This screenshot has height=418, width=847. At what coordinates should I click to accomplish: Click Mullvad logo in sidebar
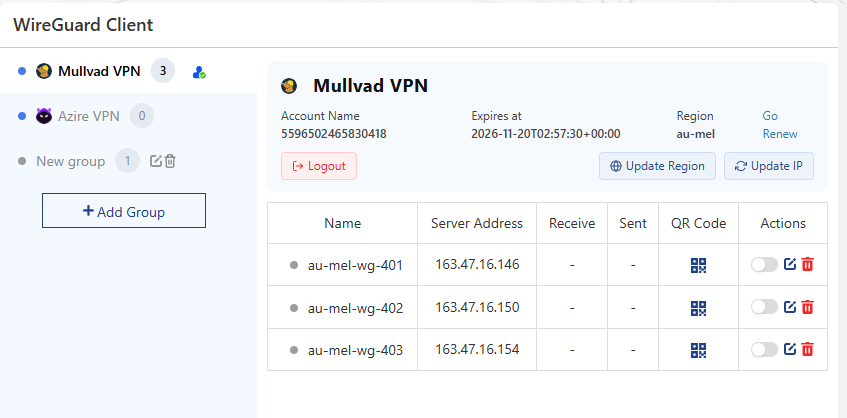pyautogui.click(x=44, y=71)
